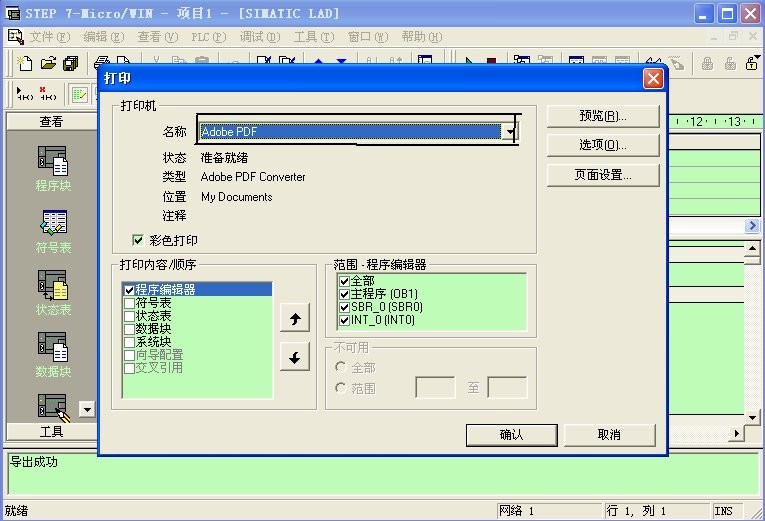
Task: Click the Save toolbar icon
Action: click(71, 63)
